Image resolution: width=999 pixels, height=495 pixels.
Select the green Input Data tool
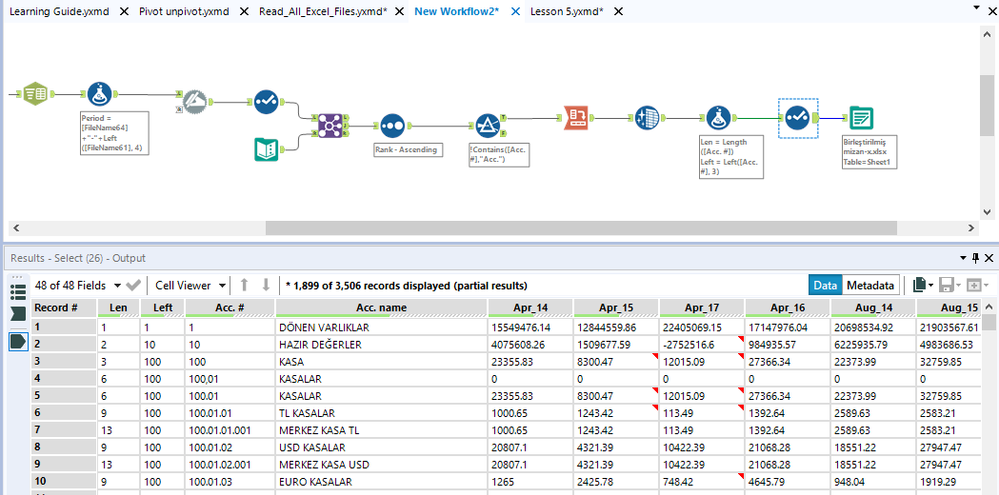pos(35,94)
